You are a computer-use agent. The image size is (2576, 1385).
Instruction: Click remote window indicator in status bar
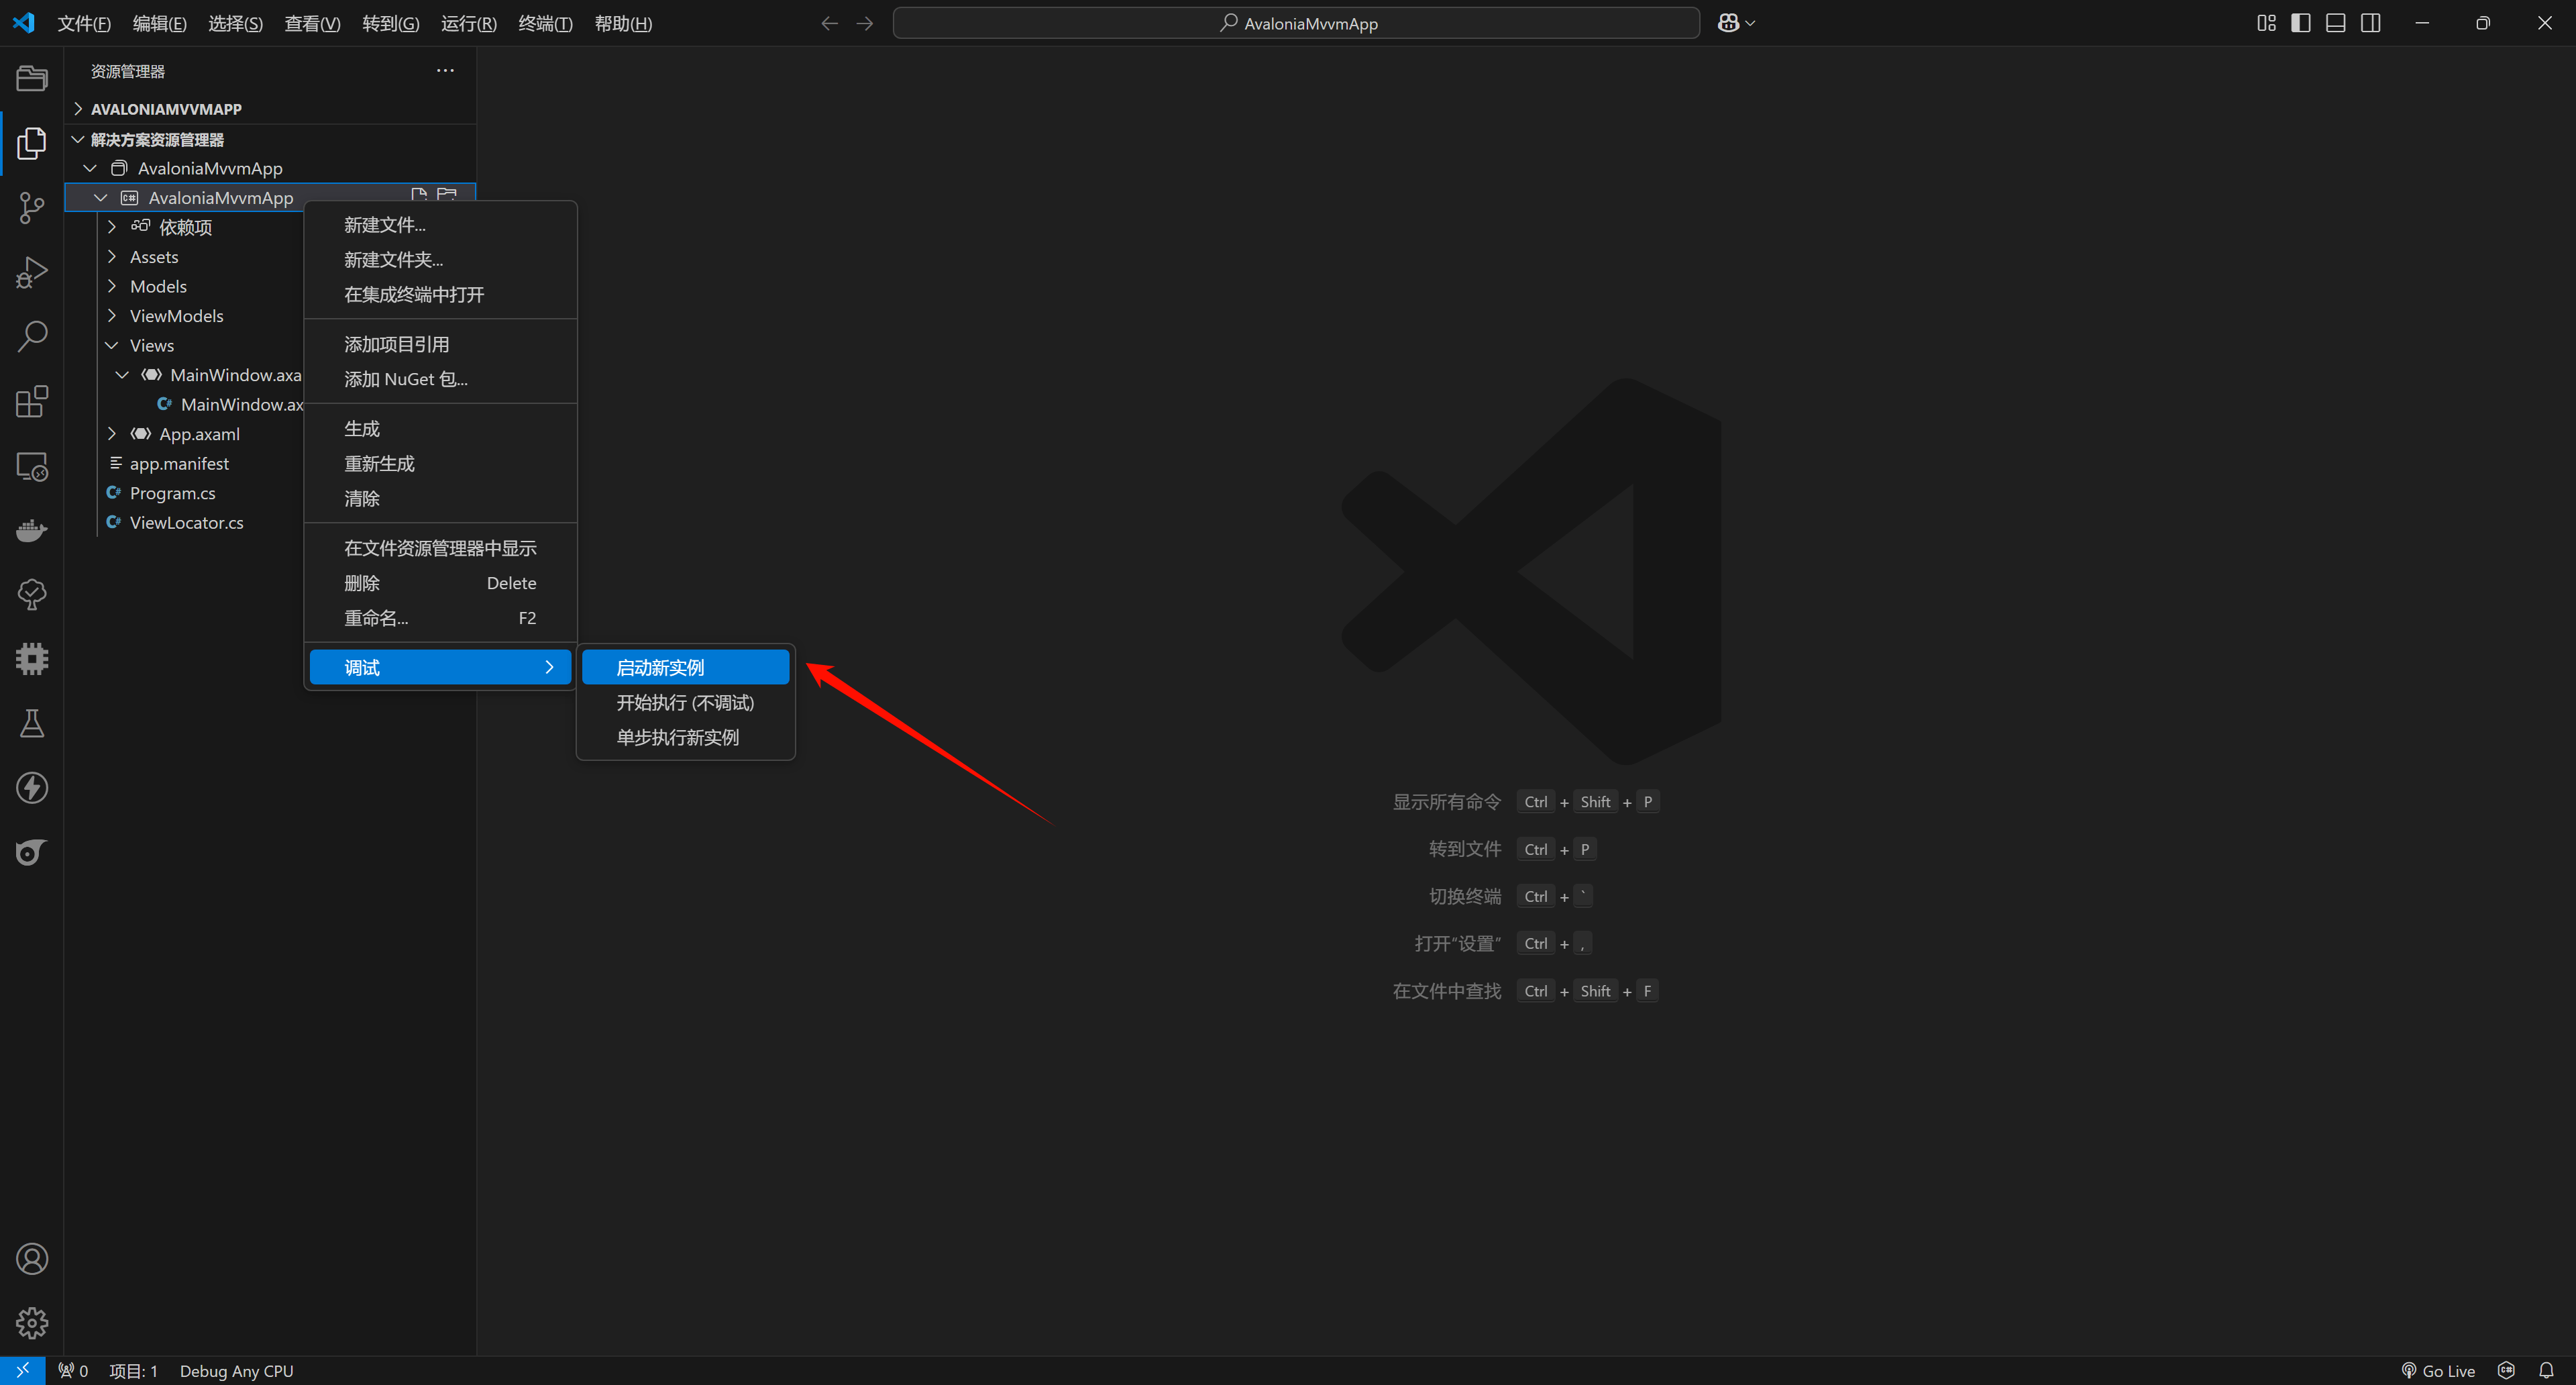[x=22, y=1371]
